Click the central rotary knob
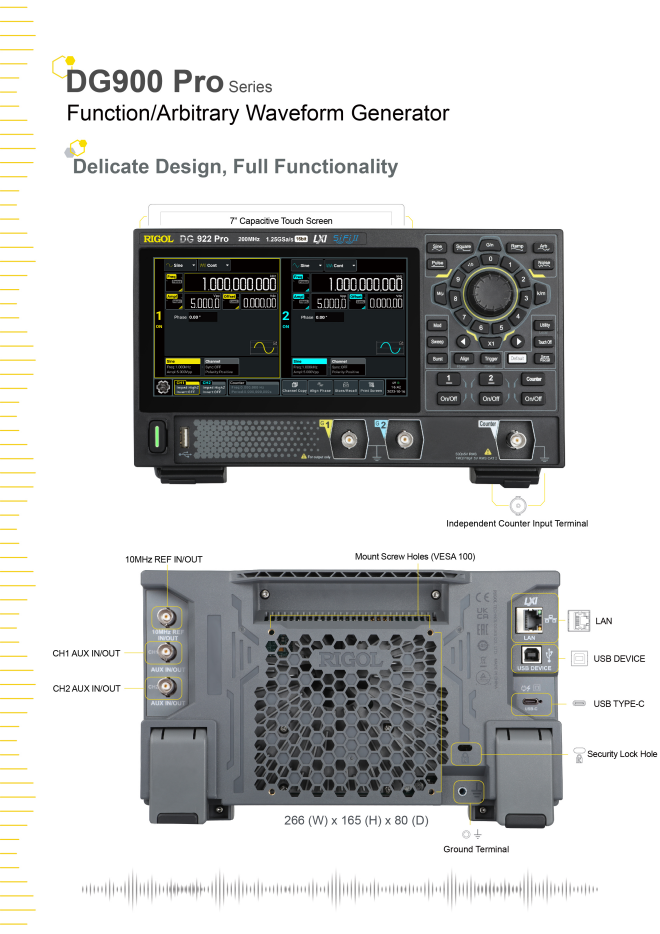Image resolution: width=660 pixels, height=934 pixels. click(x=490, y=292)
